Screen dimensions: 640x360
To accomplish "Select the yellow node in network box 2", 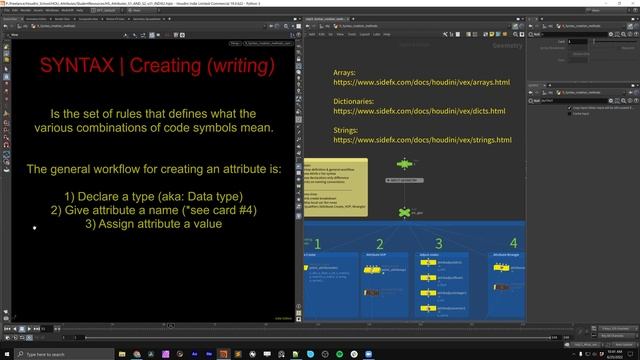I will 372,270.
